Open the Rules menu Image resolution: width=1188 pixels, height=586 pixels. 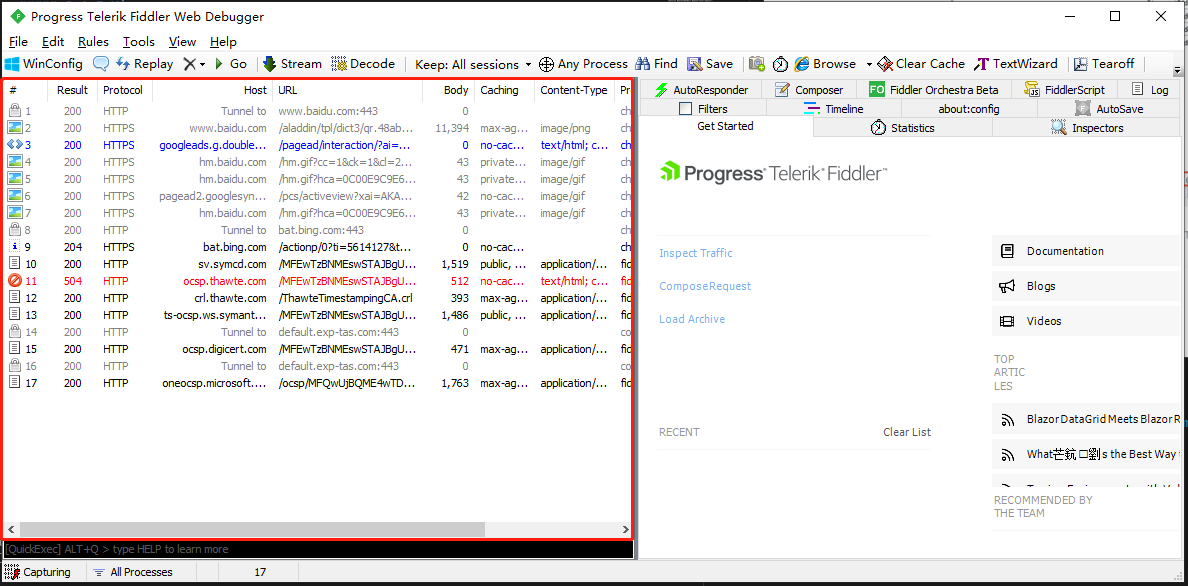tap(93, 42)
